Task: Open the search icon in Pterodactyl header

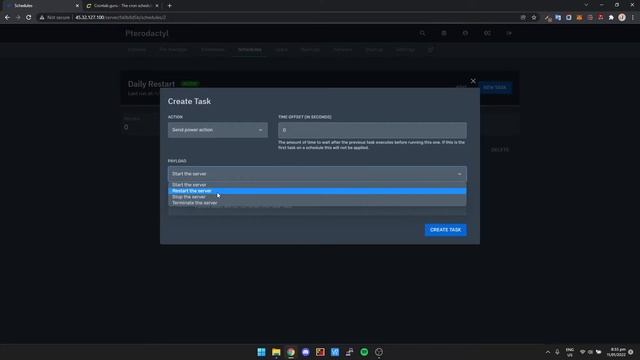Action: pyautogui.click(x=422, y=33)
